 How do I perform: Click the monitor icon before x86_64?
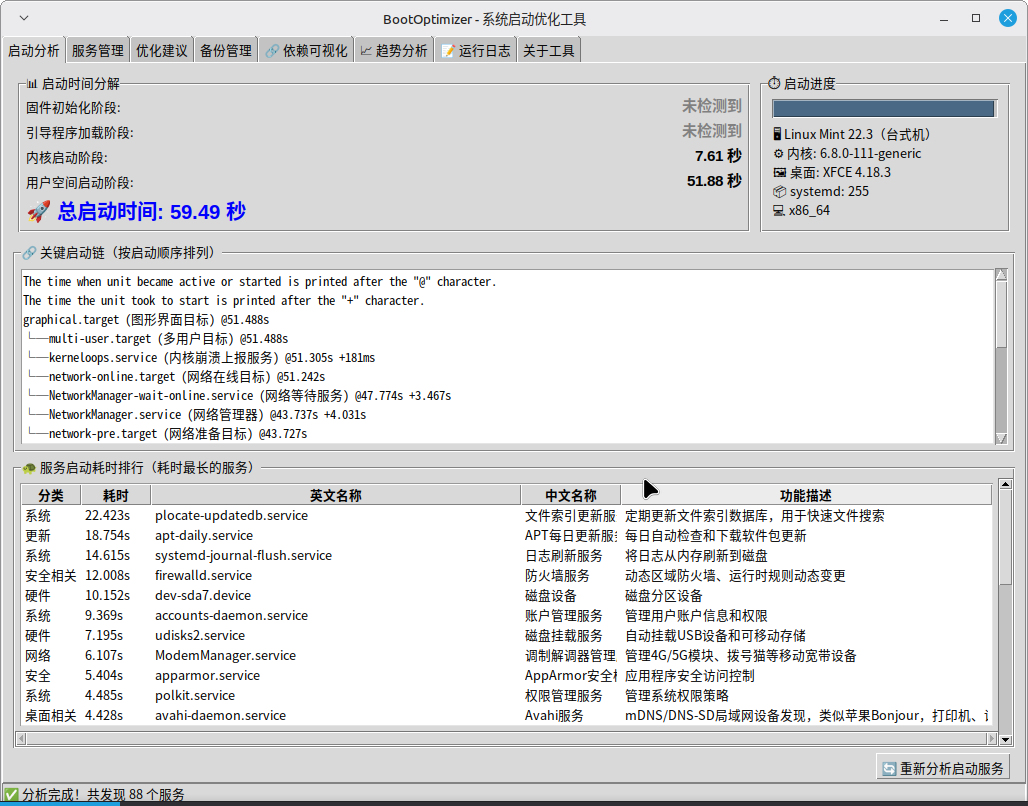(779, 211)
